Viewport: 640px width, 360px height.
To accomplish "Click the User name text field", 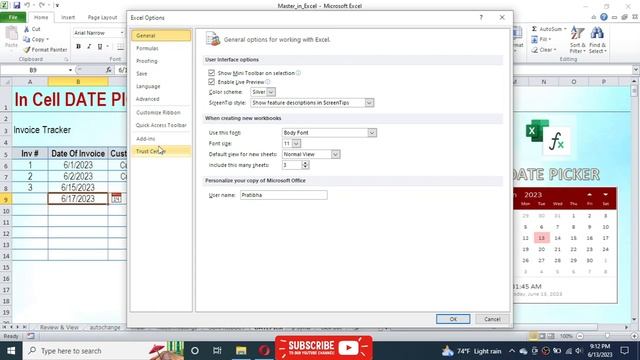I will [x=284, y=195].
